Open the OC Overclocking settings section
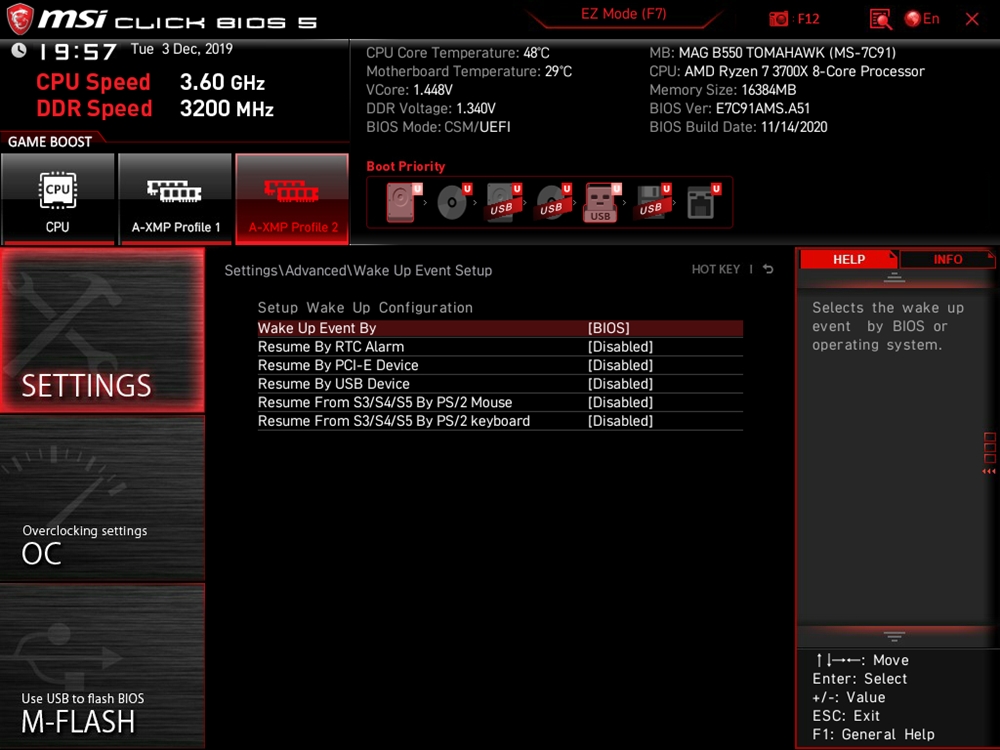1000x750 pixels. tap(102, 499)
